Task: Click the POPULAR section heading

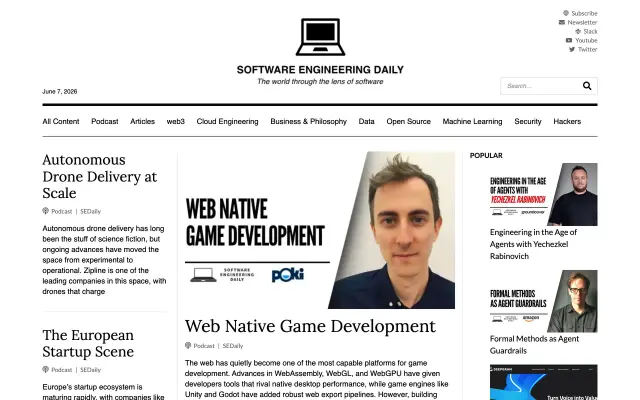Action: 486,156
